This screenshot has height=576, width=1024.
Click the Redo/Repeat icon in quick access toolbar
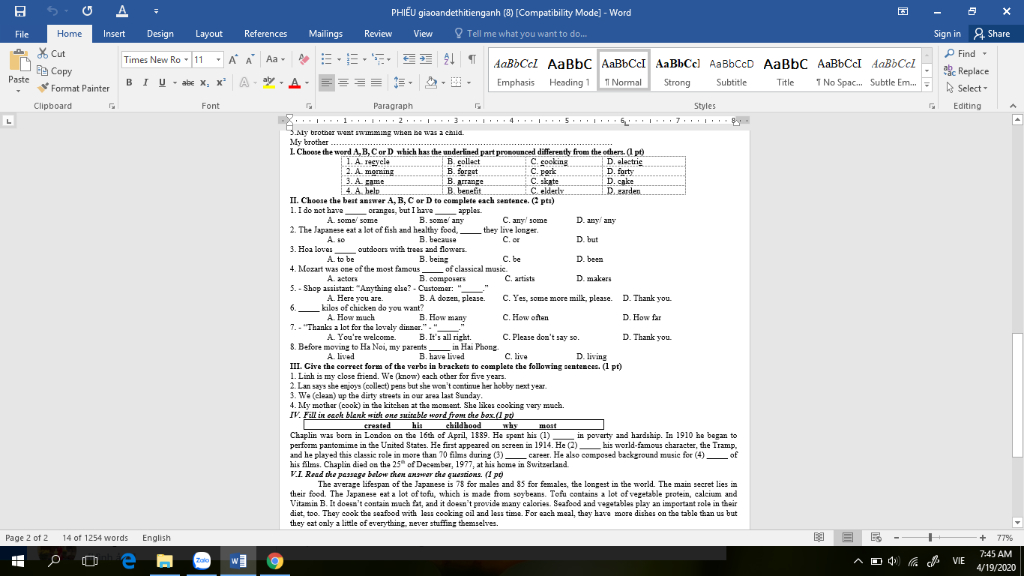click(87, 12)
